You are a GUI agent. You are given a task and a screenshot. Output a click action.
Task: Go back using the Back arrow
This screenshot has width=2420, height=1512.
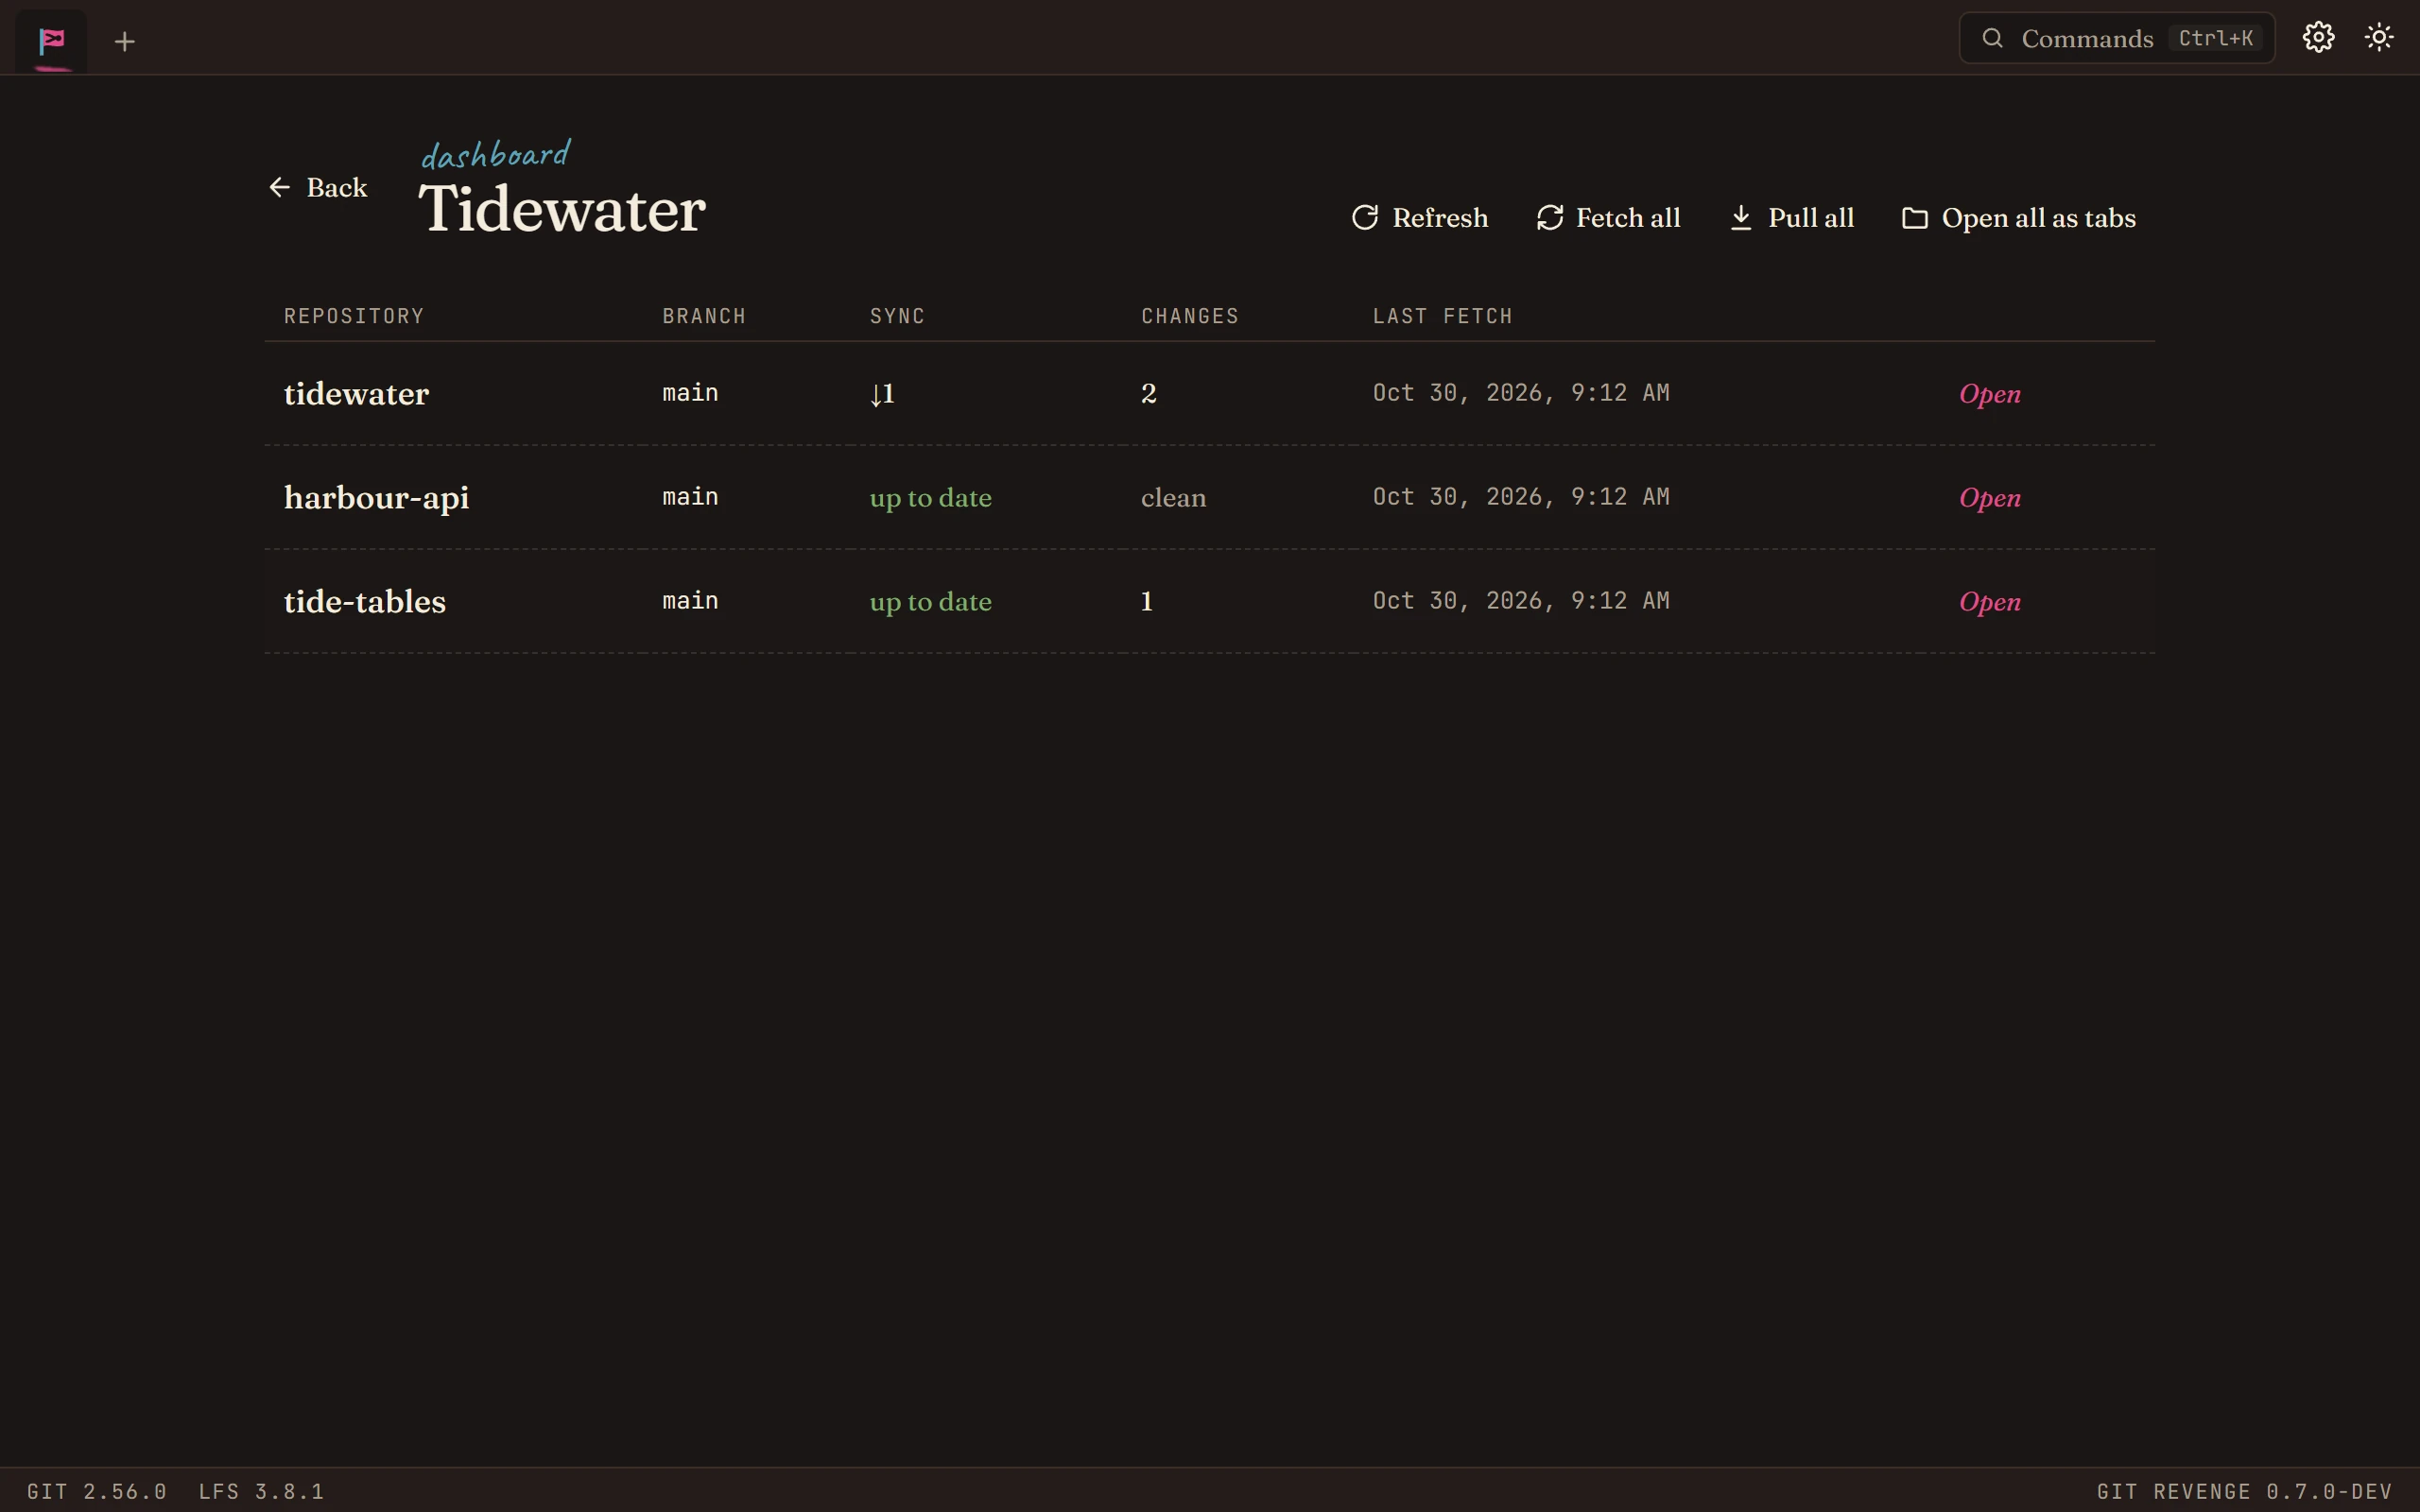[317, 187]
